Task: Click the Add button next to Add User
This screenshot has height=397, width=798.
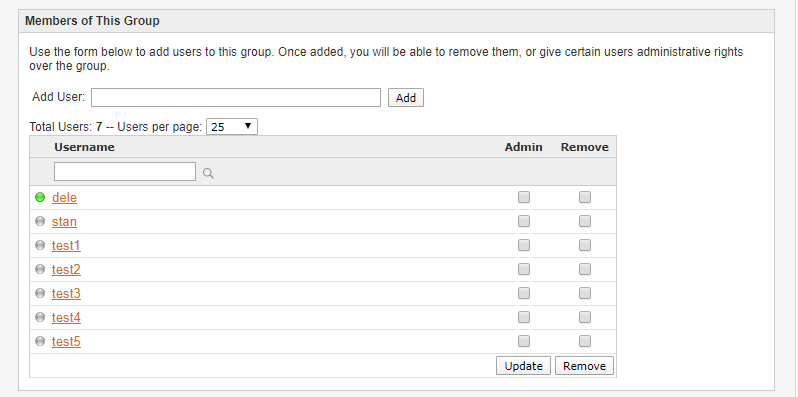Action: [406, 98]
